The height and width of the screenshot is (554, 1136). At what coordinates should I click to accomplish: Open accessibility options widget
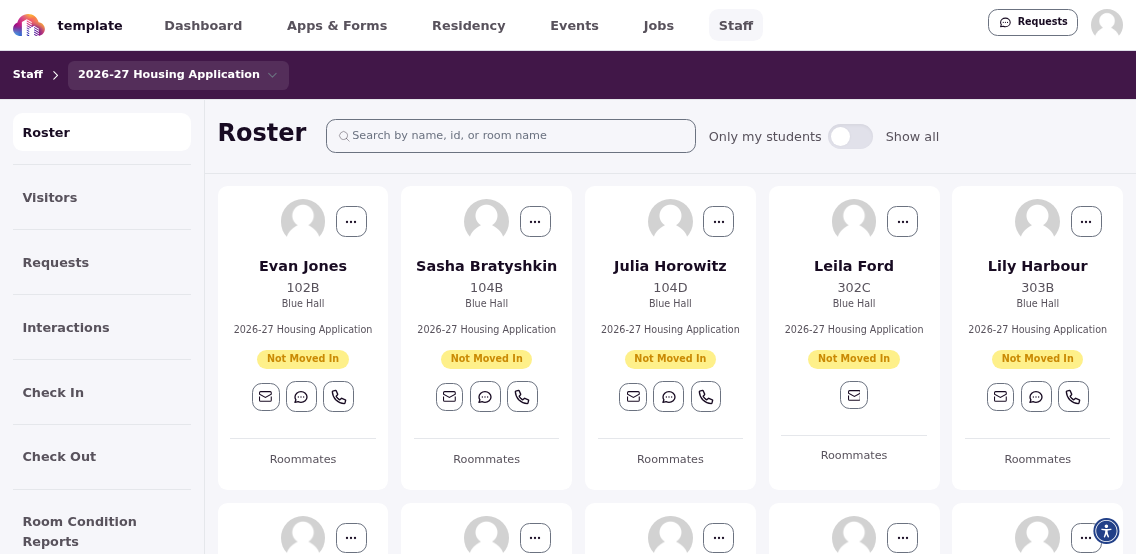point(1106,531)
